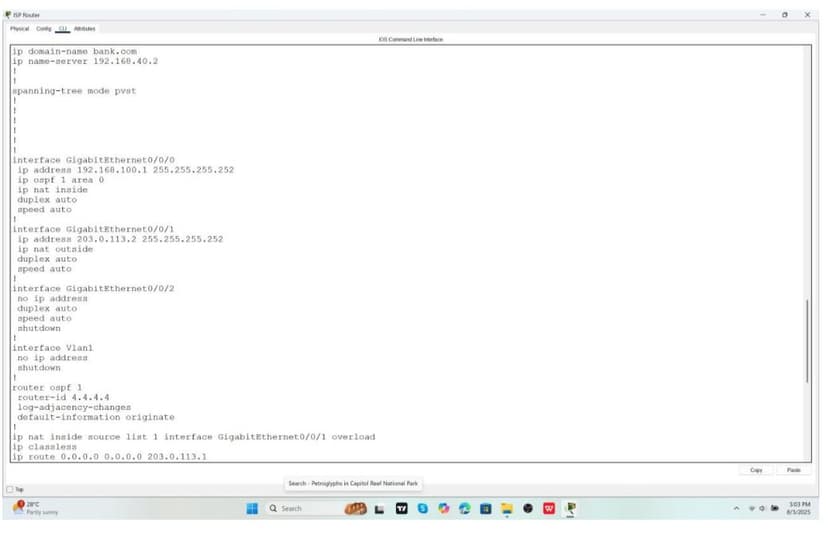Click 'spanning-tree mode pvst' line
This screenshot has width=828, height=534.
(74, 91)
